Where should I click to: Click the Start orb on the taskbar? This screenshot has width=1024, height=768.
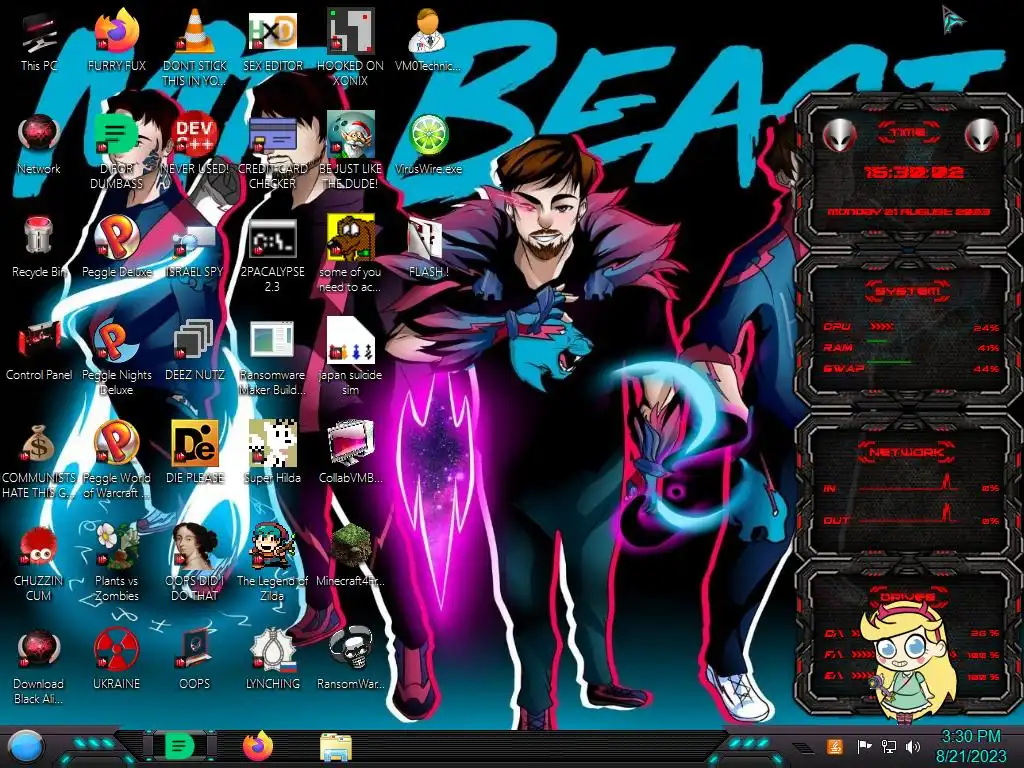coord(26,746)
